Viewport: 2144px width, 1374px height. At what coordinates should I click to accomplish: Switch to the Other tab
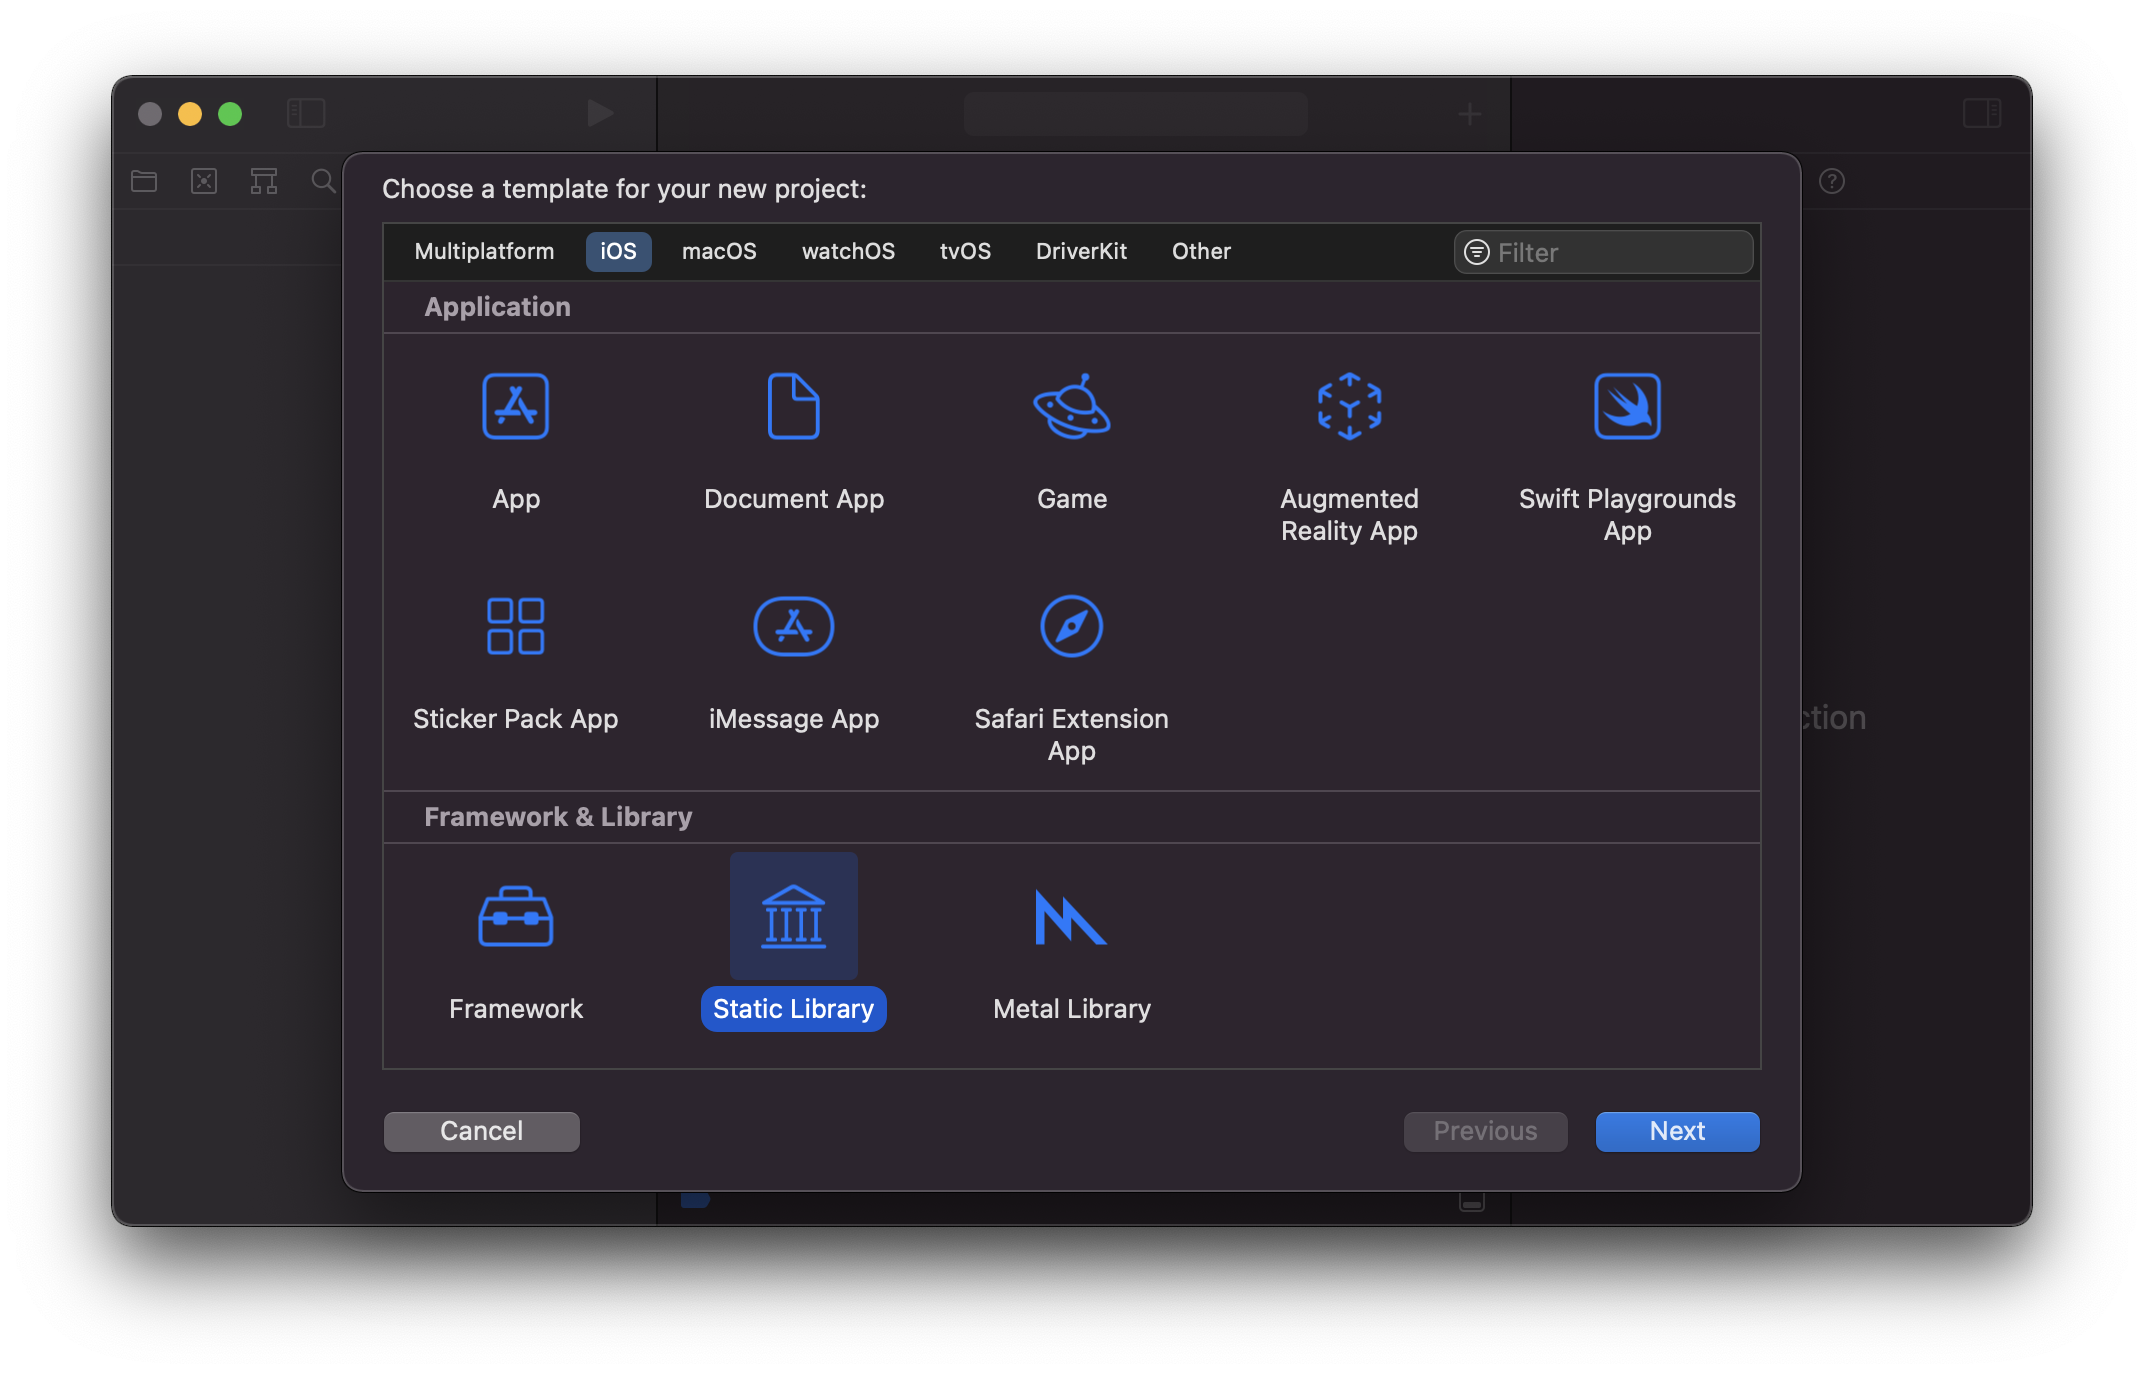click(x=1201, y=251)
